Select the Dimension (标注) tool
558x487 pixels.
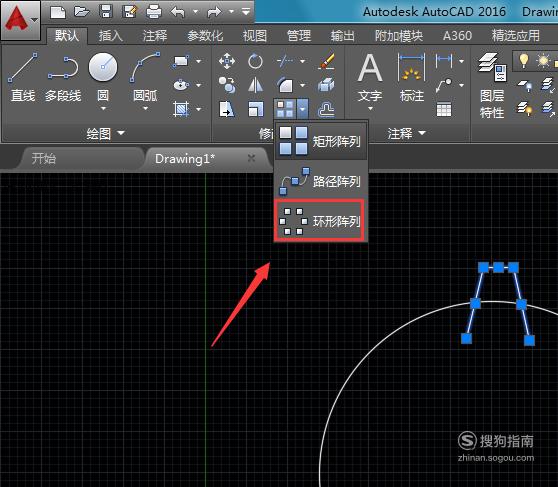(412, 78)
